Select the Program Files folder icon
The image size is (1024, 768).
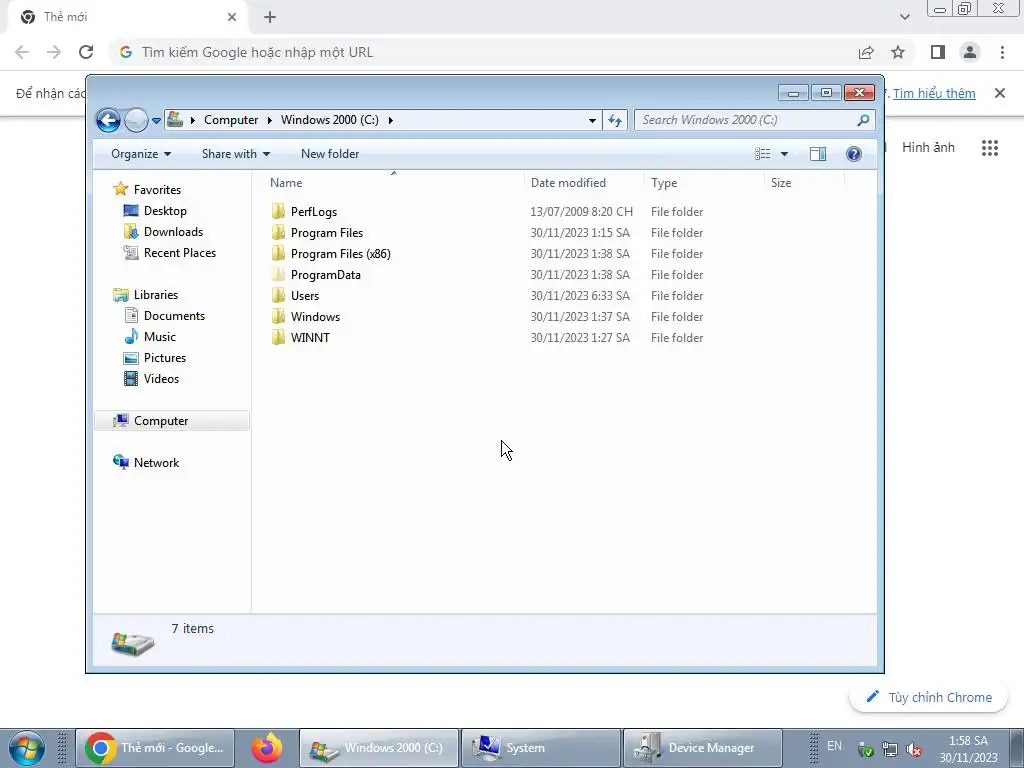278,232
